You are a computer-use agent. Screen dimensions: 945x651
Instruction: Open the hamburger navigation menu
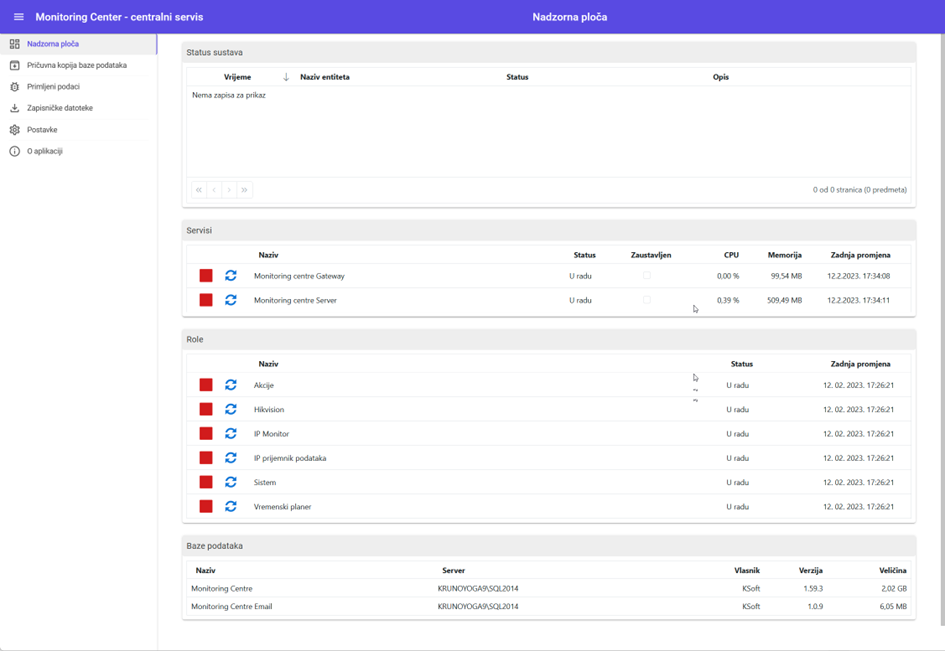[x=18, y=17]
